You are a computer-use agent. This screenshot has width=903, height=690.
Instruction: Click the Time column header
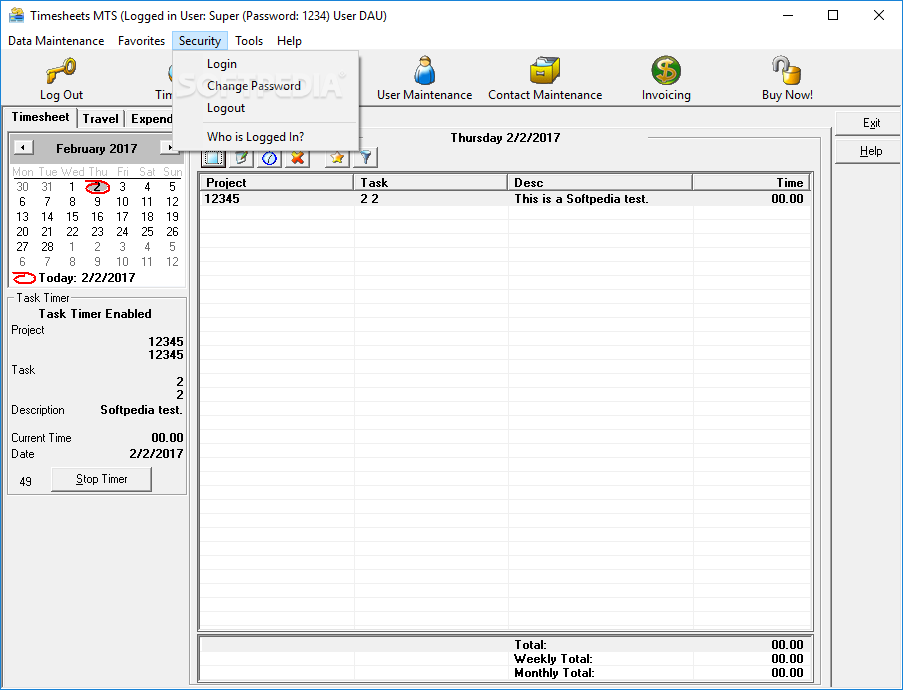pyautogui.click(x=751, y=183)
